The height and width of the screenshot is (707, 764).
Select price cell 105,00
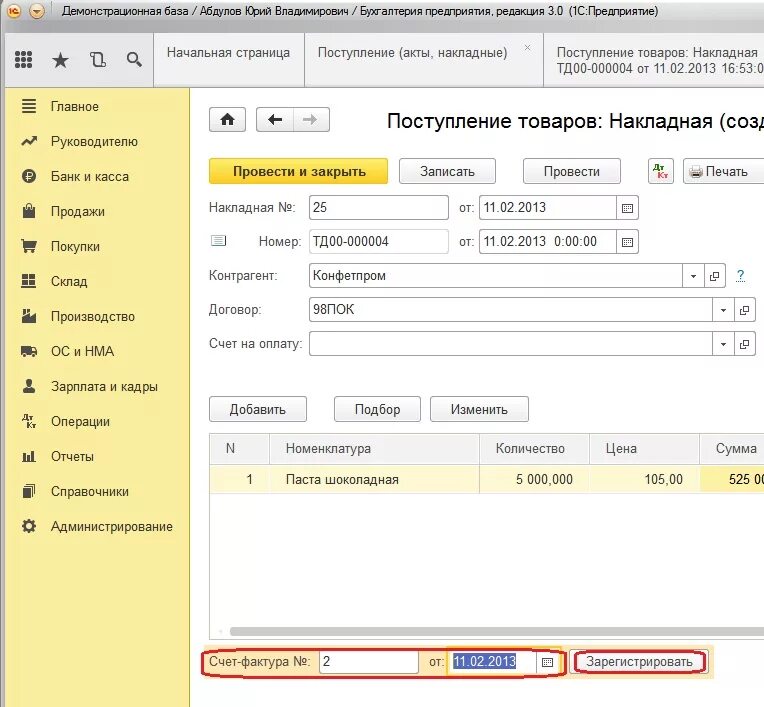point(645,479)
